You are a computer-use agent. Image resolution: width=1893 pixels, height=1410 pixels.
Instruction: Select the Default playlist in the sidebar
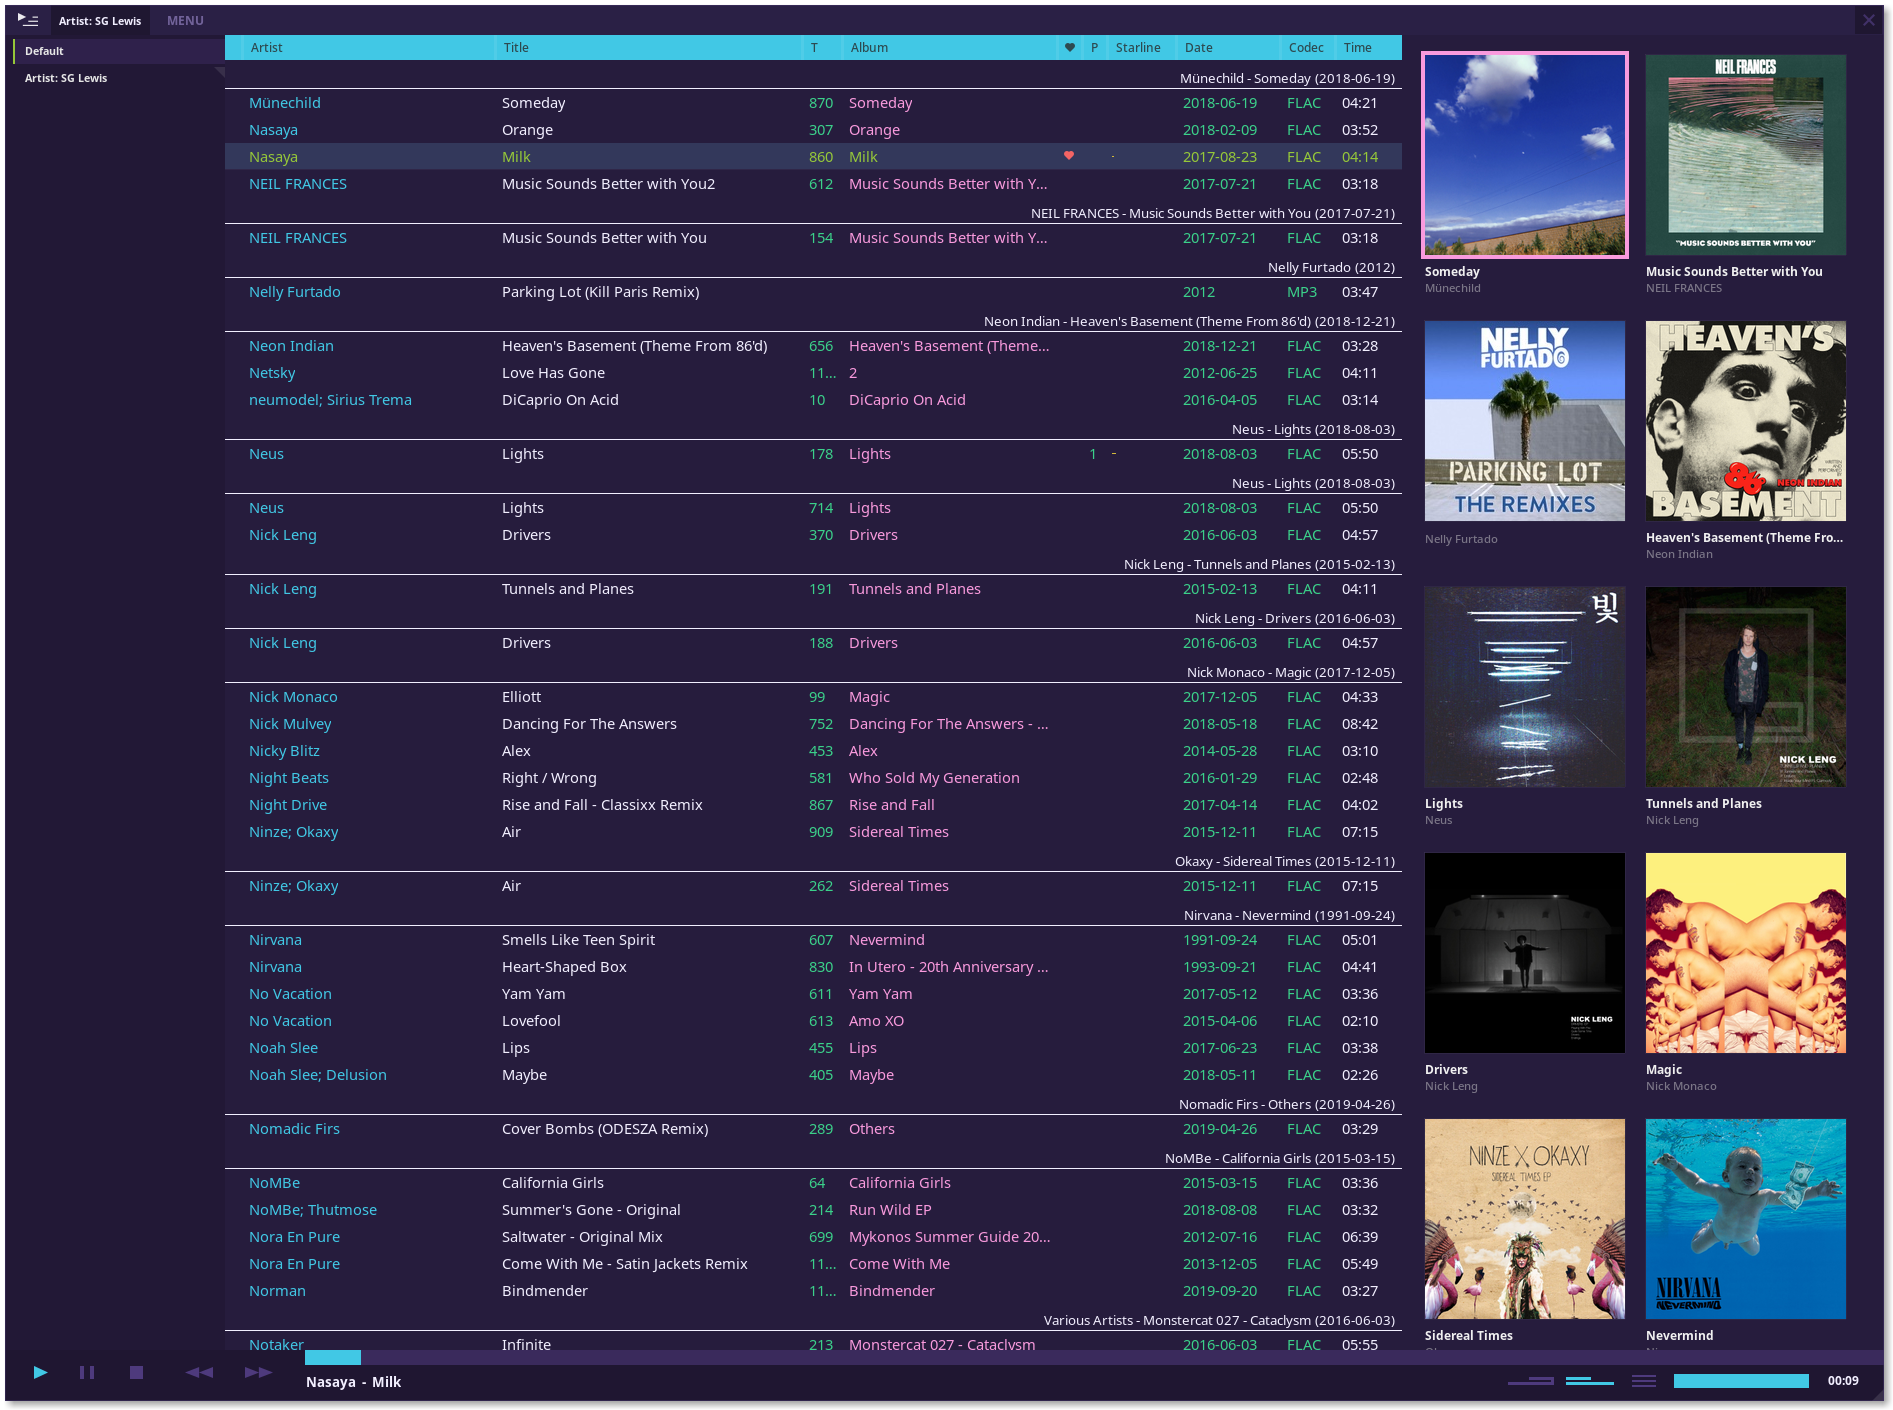point(44,50)
